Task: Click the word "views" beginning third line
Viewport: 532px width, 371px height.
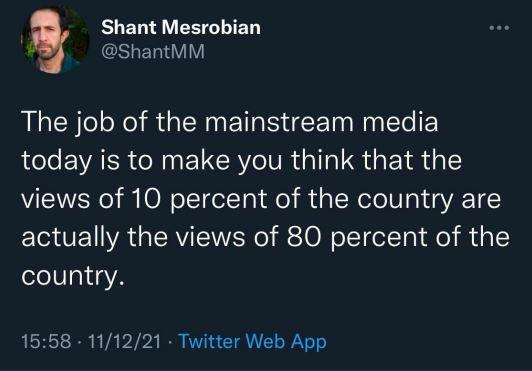Action: tap(56, 199)
